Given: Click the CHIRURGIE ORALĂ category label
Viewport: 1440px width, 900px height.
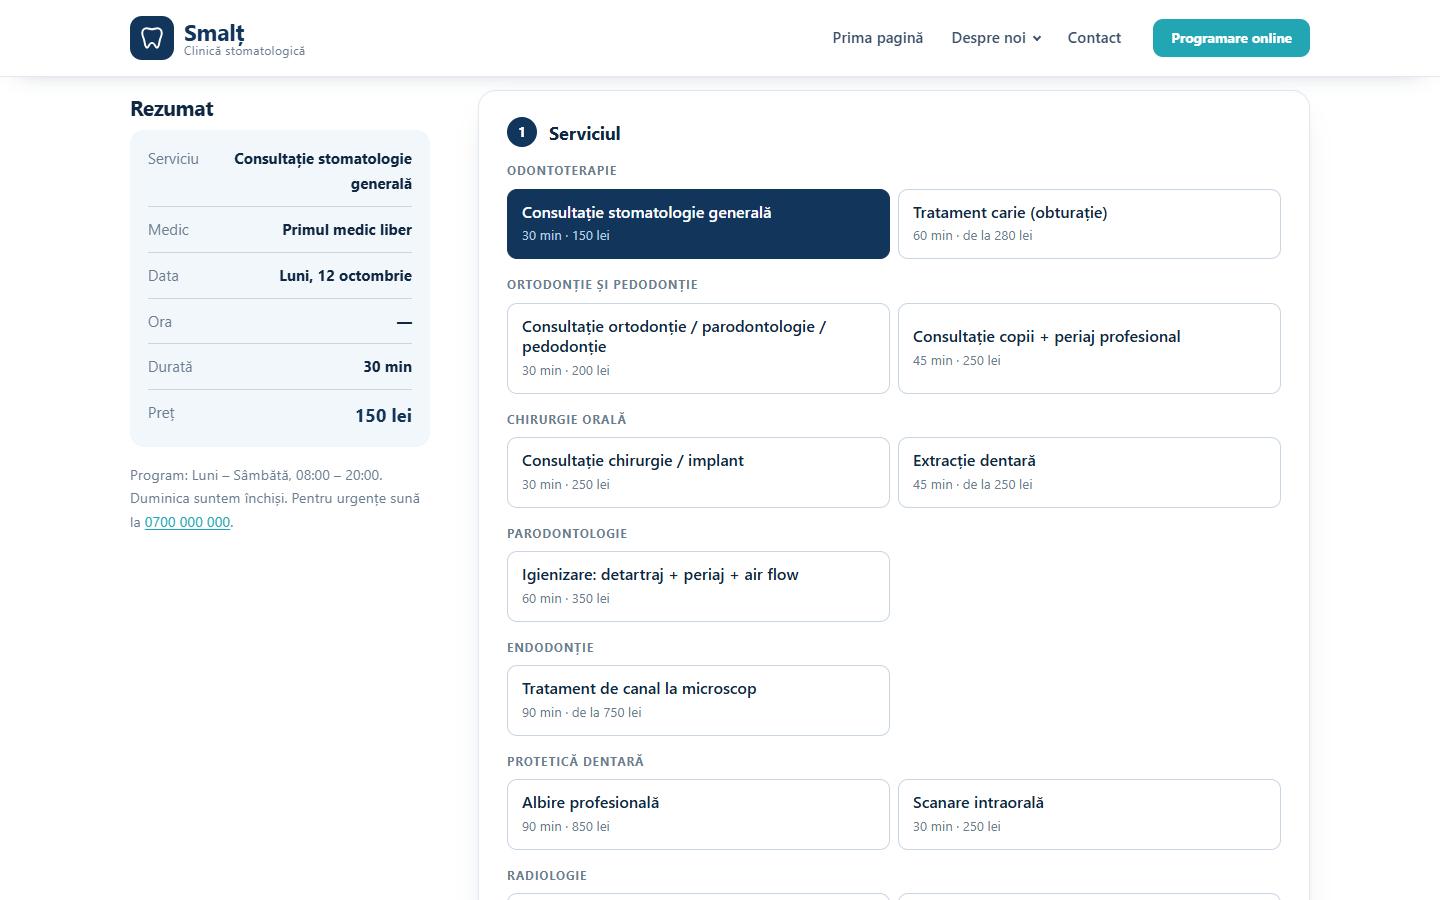Looking at the screenshot, I should coord(566,419).
